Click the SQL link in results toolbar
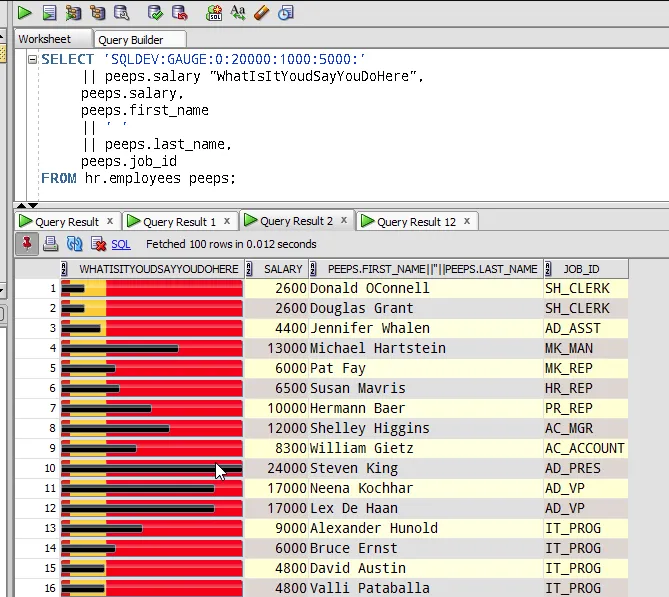The height and width of the screenshot is (597, 669). pos(120,244)
